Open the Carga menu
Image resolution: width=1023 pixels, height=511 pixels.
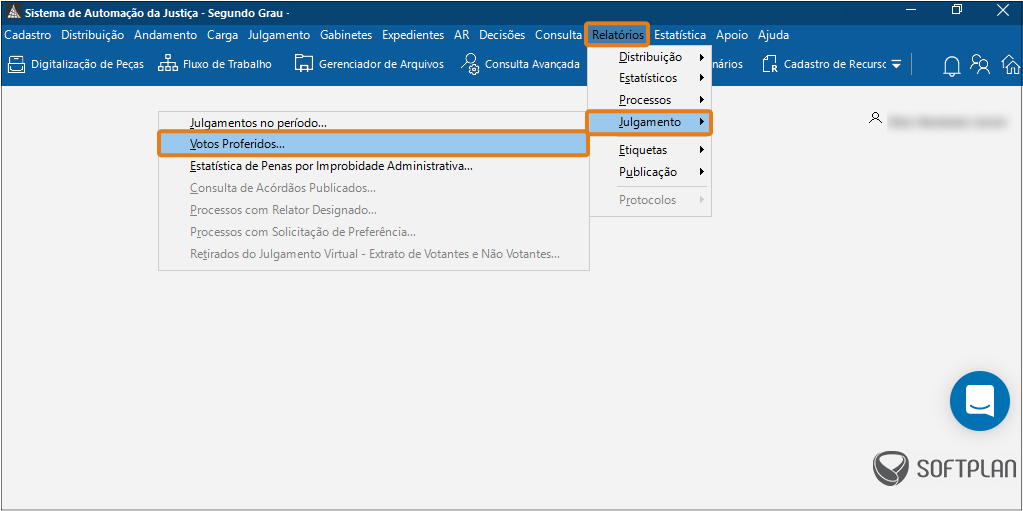(222, 35)
